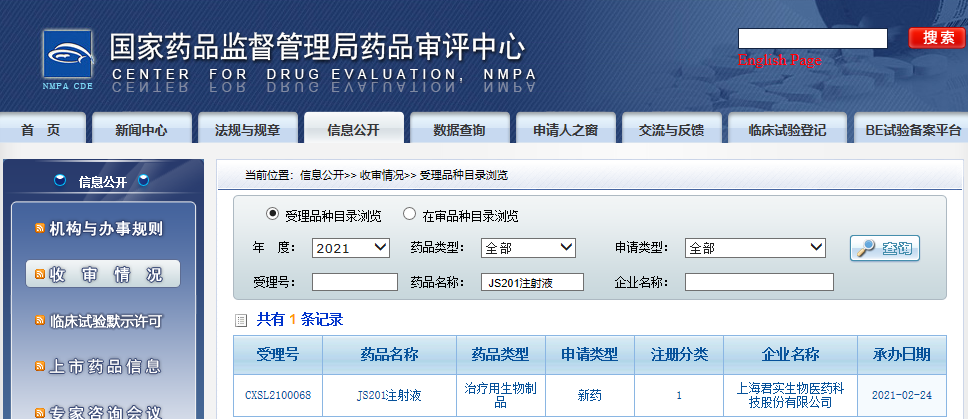Open the 数据查询 navigation tab

(x=459, y=130)
